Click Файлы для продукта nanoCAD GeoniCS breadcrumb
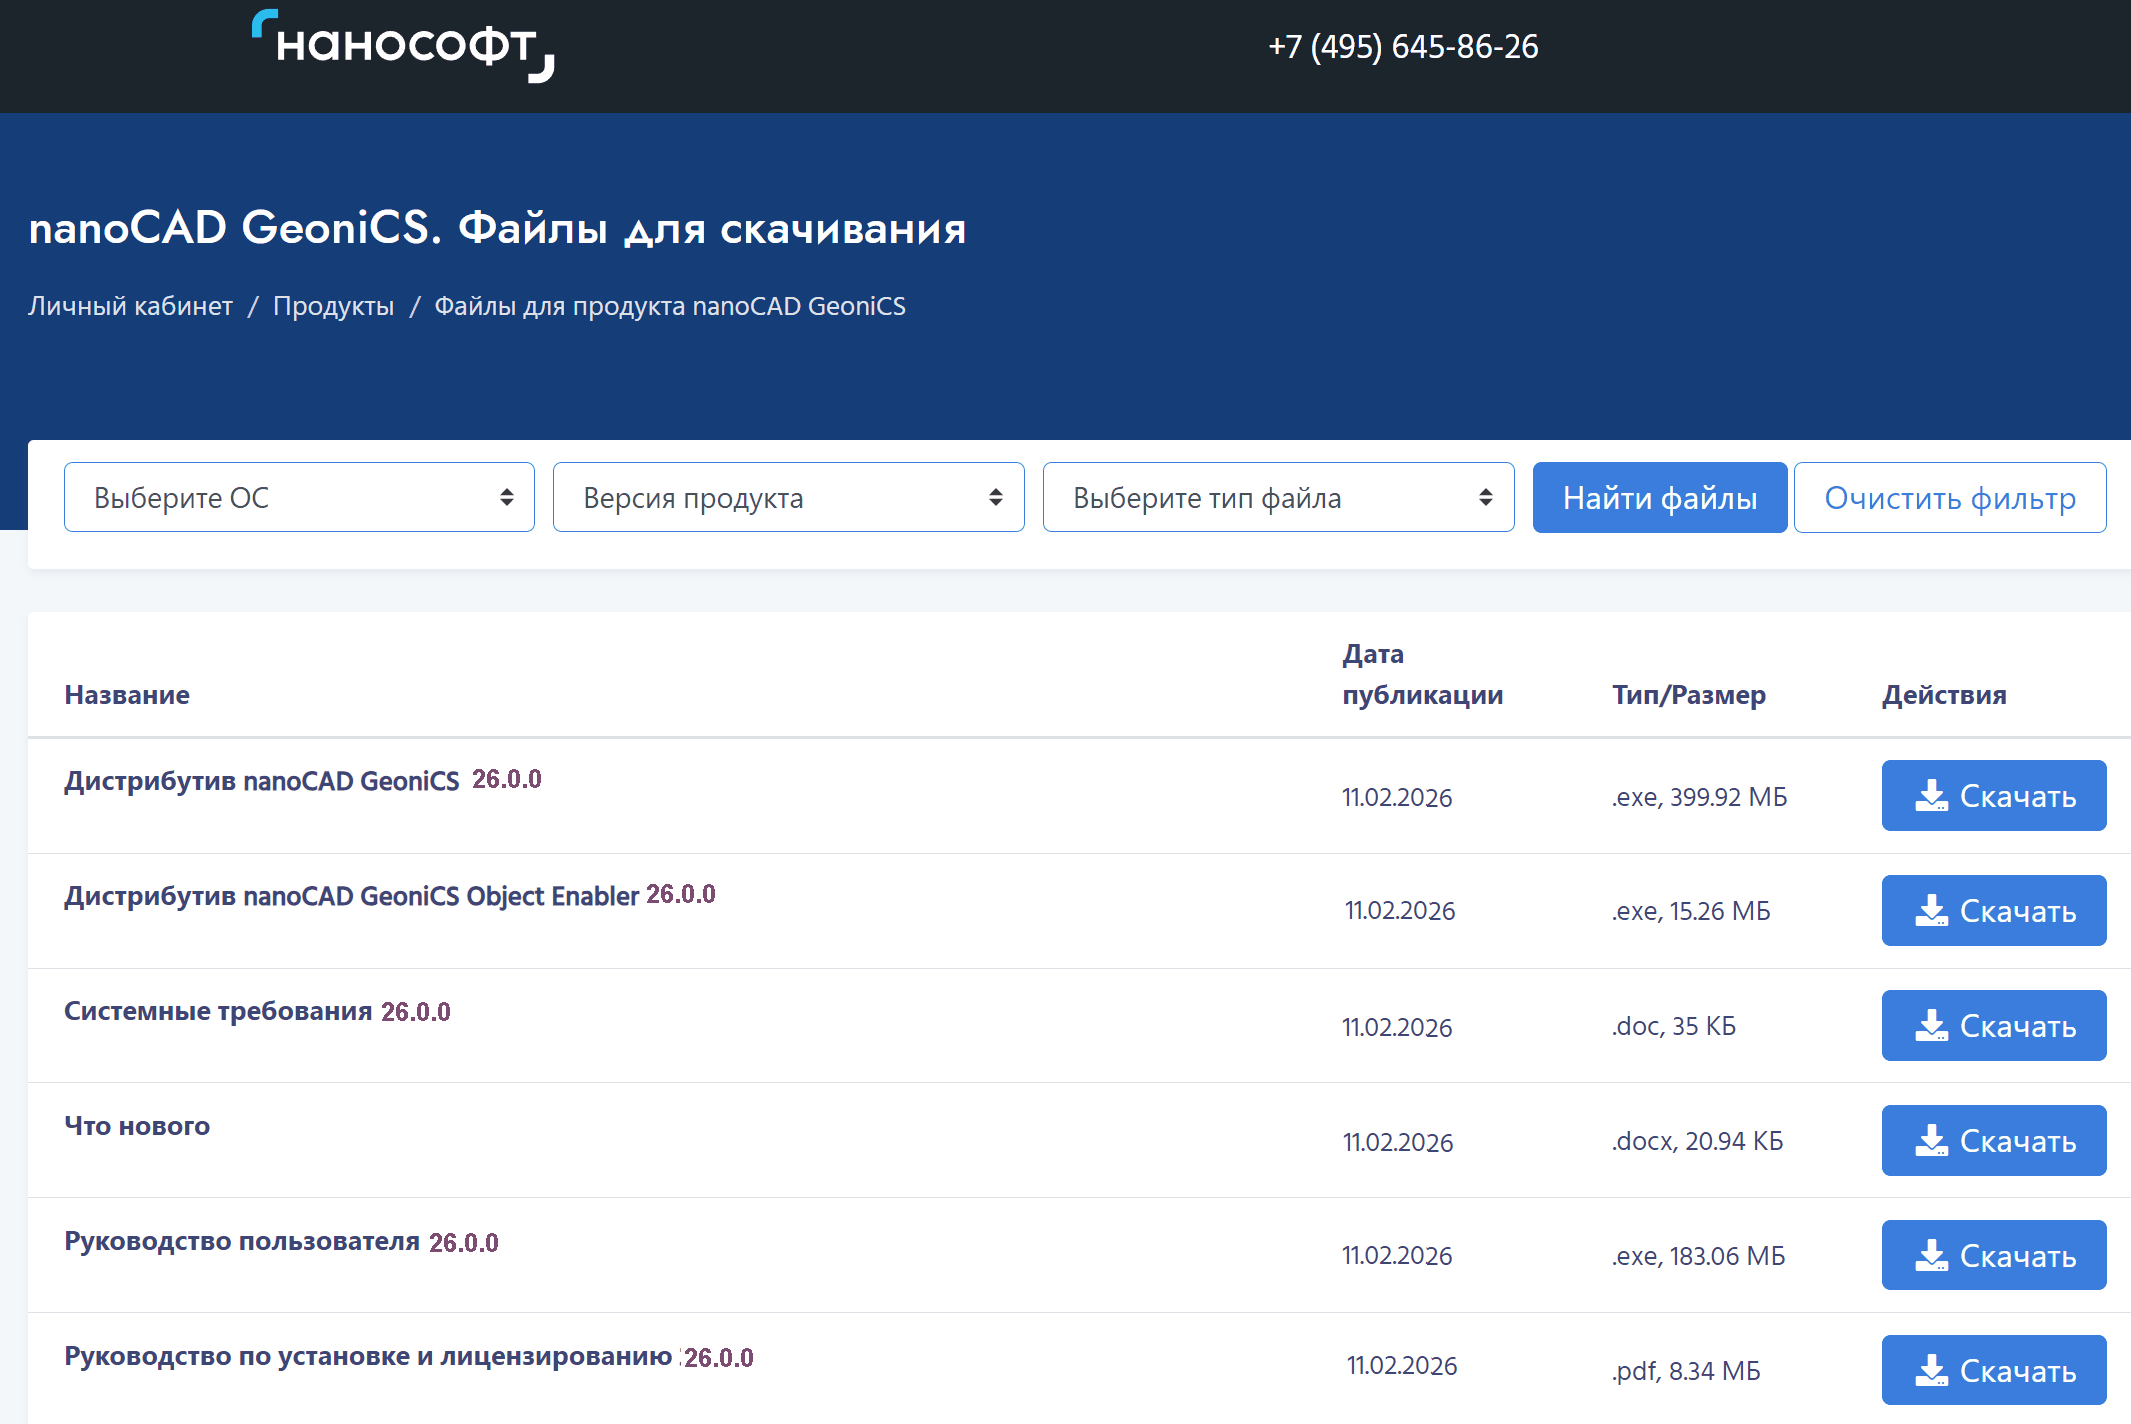Image resolution: width=2131 pixels, height=1424 pixels. point(669,306)
